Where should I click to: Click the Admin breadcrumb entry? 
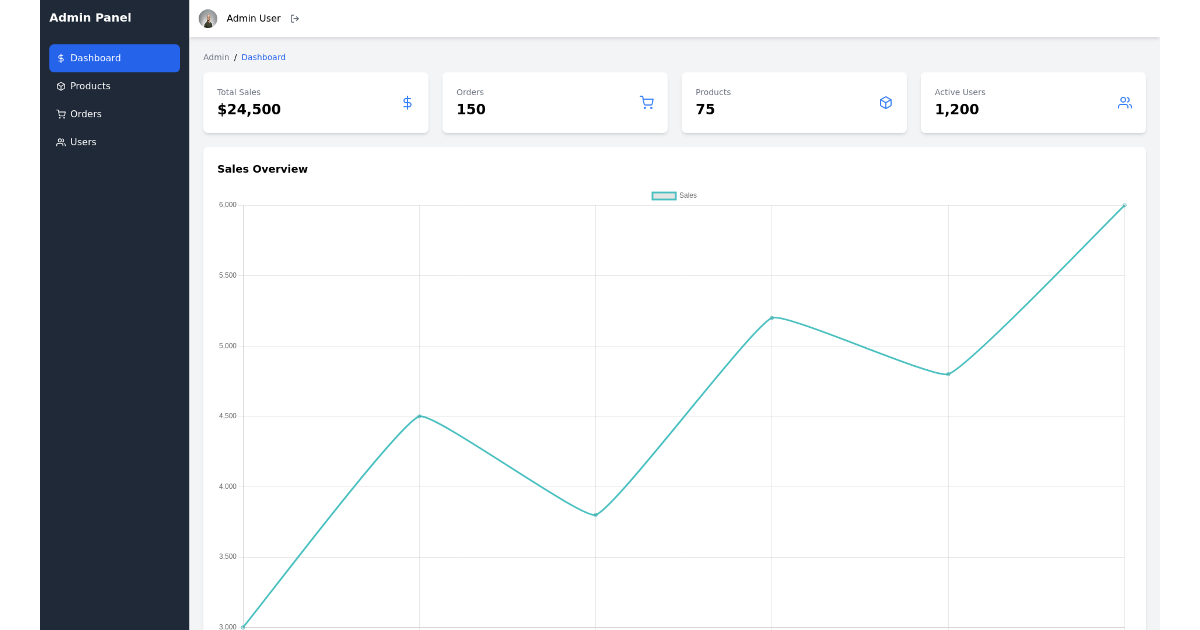[x=216, y=57]
